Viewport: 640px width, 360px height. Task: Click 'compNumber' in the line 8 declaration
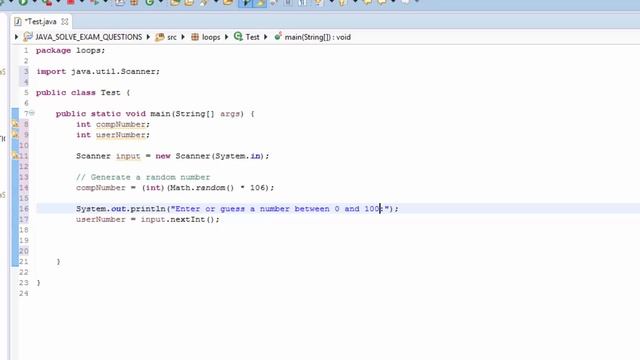point(121,124)
